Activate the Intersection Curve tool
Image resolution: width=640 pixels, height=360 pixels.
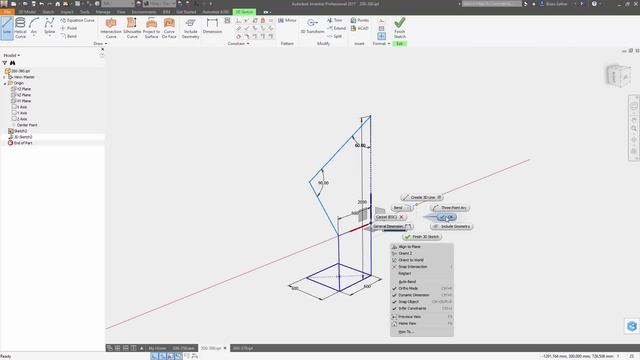coord(111,28)
